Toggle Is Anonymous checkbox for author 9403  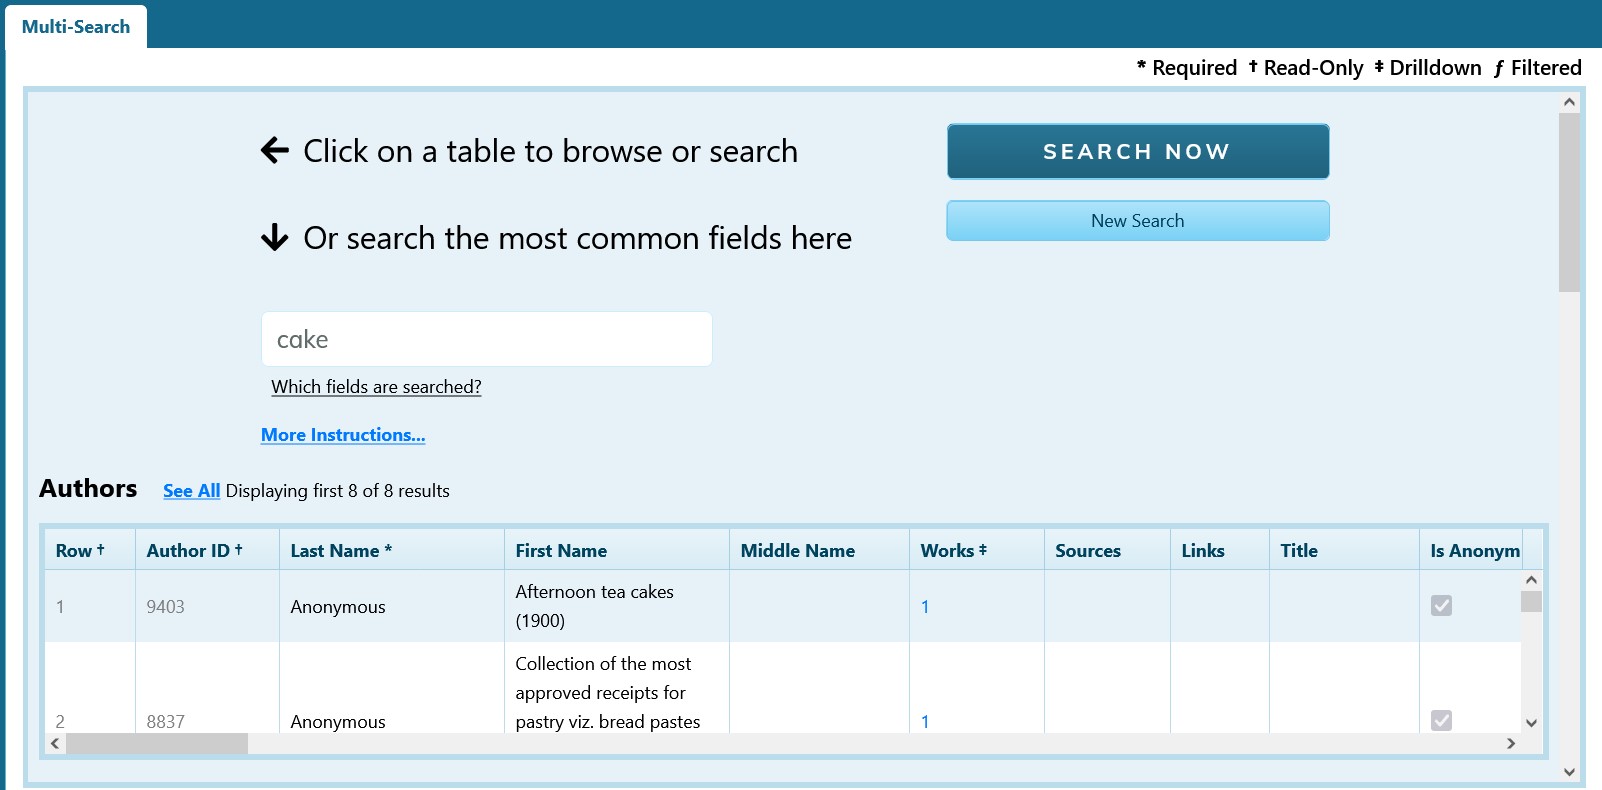pyautogui.click(x=1441, y=606)
